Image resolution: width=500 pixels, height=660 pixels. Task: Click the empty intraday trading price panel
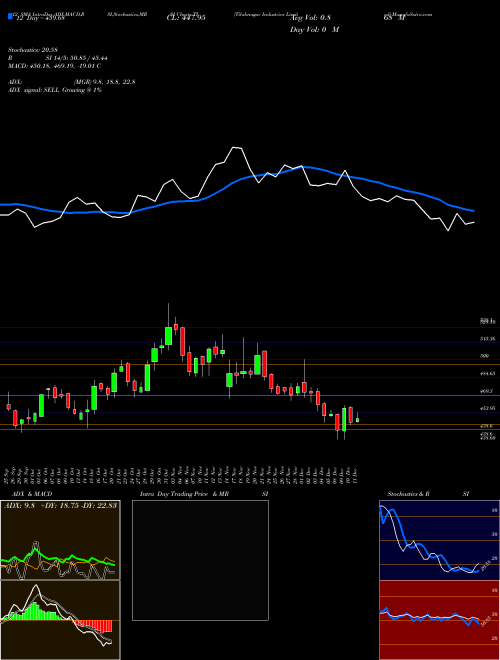[x=200, y=560]
